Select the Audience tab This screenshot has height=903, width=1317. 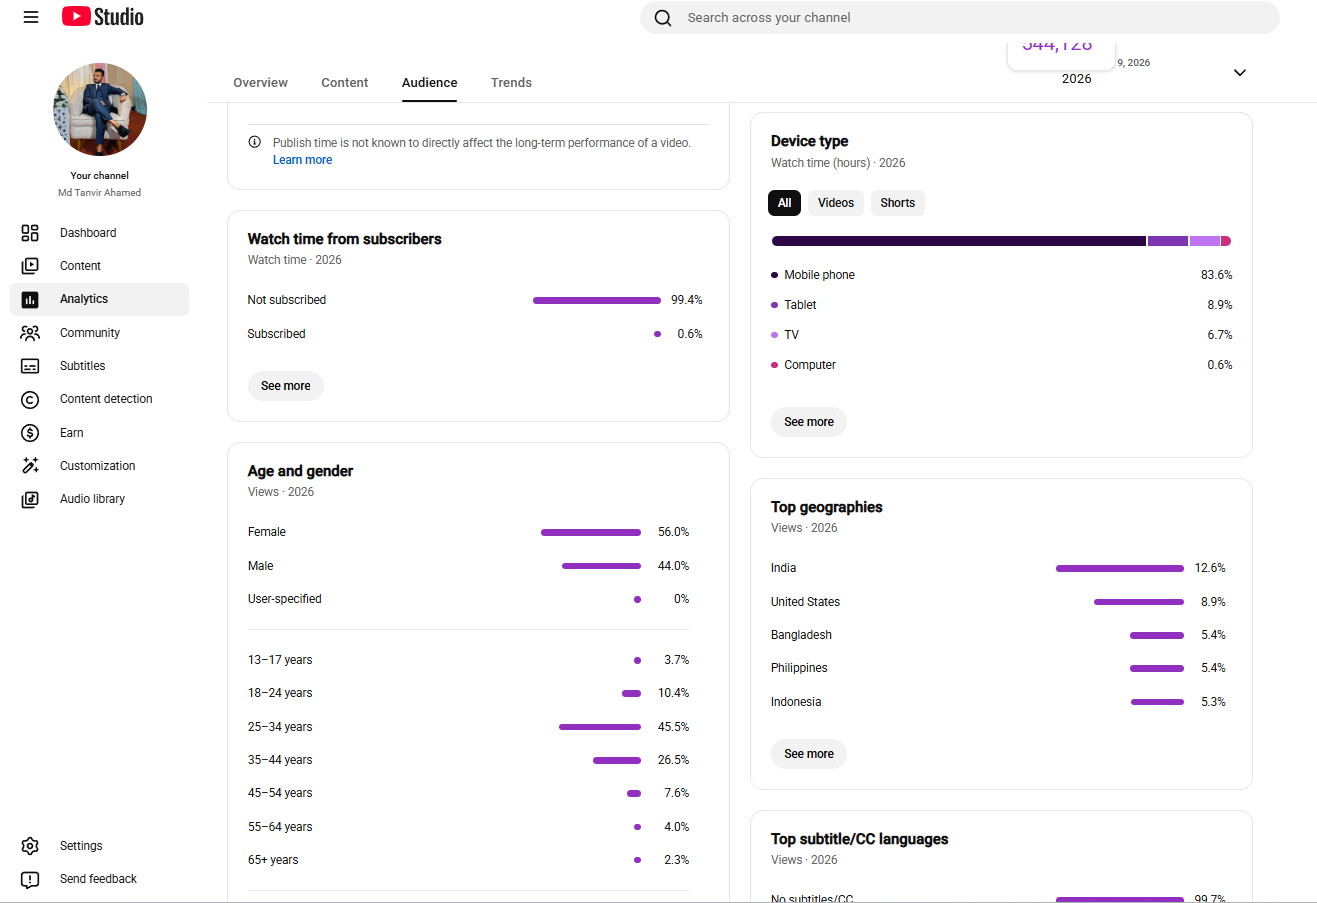(430, 83)
